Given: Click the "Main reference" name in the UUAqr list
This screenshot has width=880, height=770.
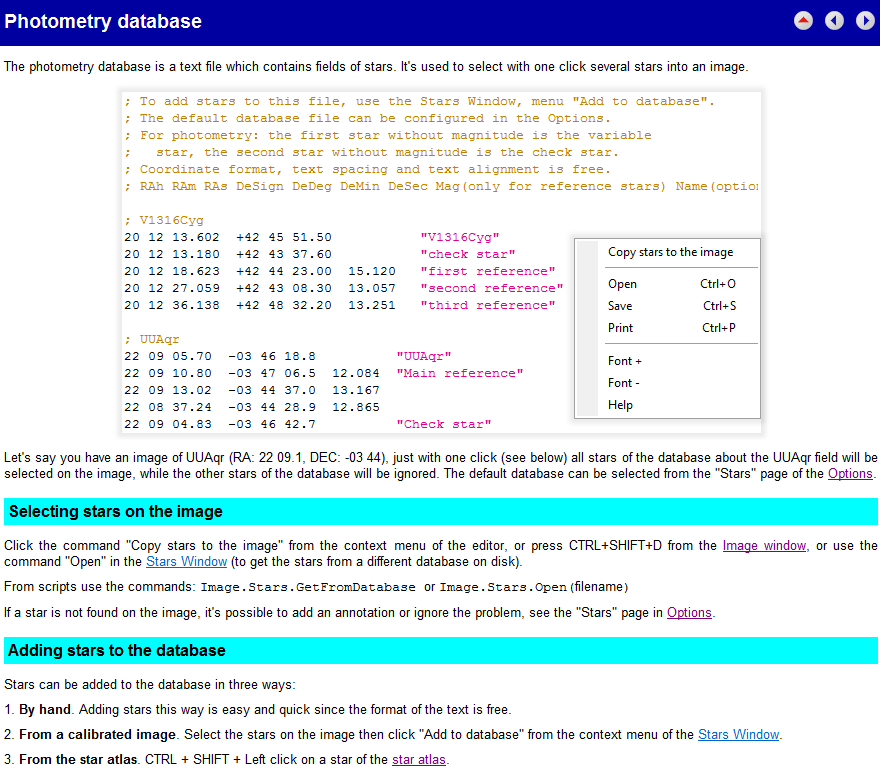Looking at the screenshot, I should click(460, 373).
